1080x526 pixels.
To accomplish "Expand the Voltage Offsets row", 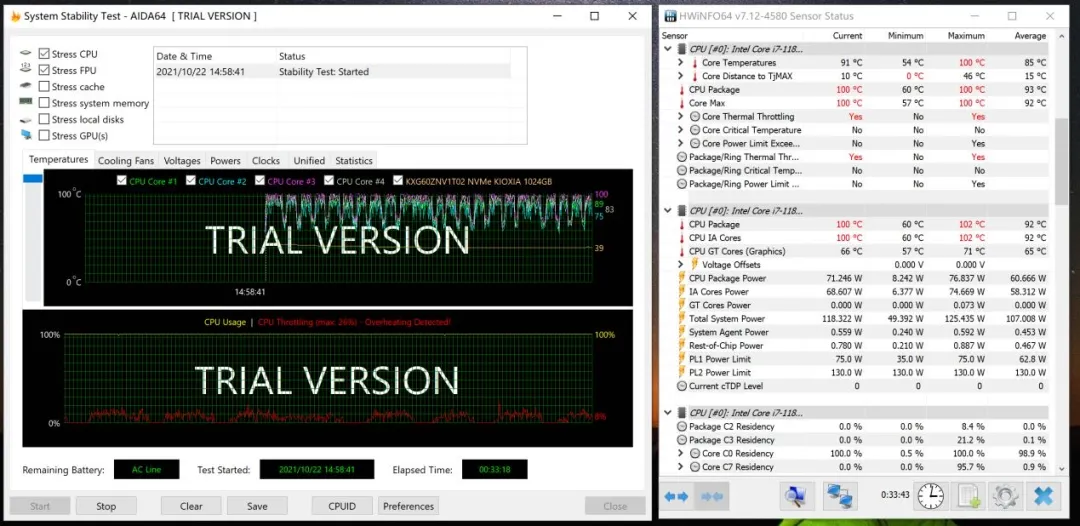I will coord(681,265).
